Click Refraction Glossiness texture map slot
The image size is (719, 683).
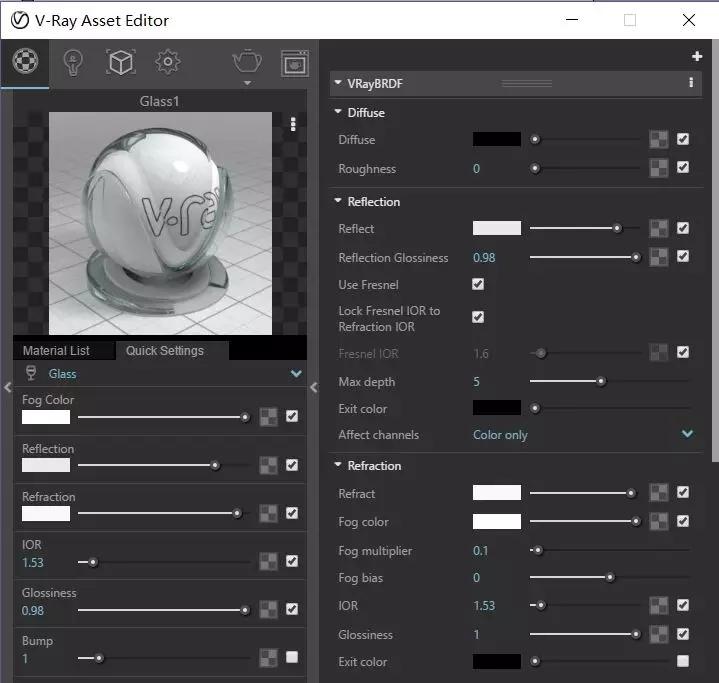[658, 634]
